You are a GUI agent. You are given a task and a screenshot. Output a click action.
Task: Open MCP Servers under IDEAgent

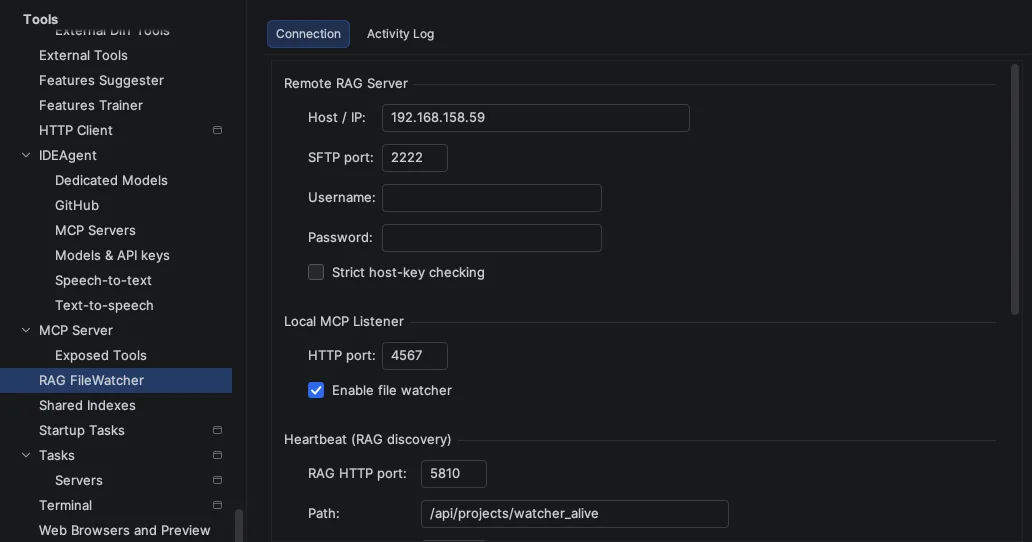[x=95, y=230]
